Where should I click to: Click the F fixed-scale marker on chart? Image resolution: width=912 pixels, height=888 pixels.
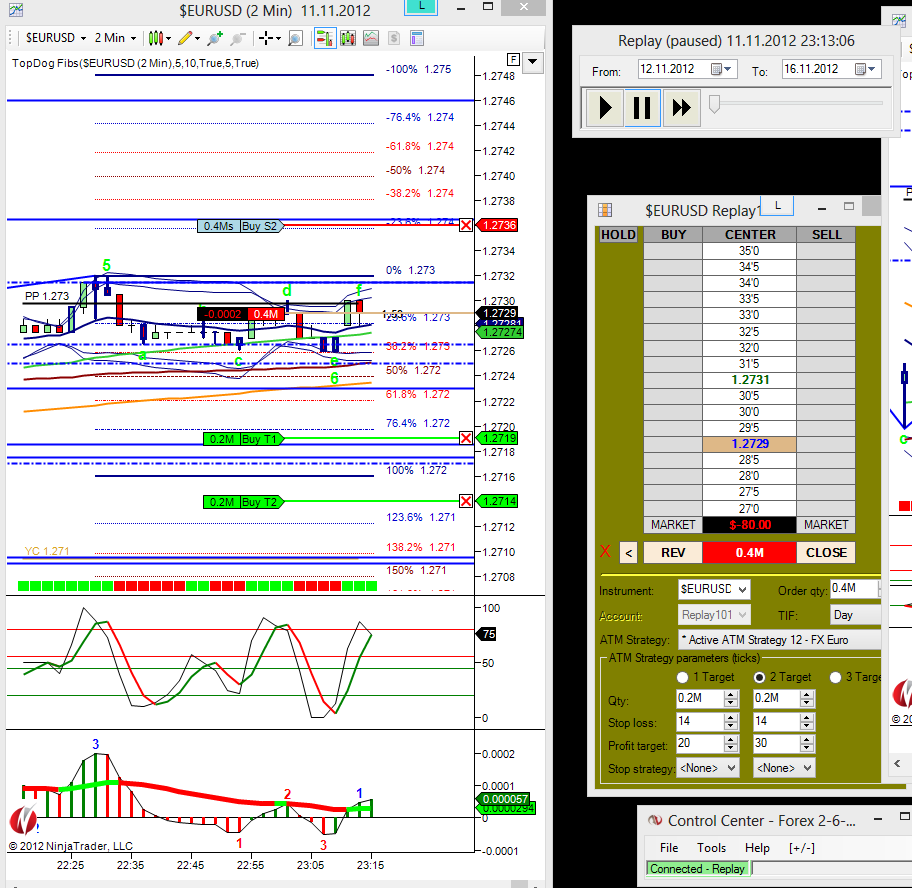[x=513, y=59]
